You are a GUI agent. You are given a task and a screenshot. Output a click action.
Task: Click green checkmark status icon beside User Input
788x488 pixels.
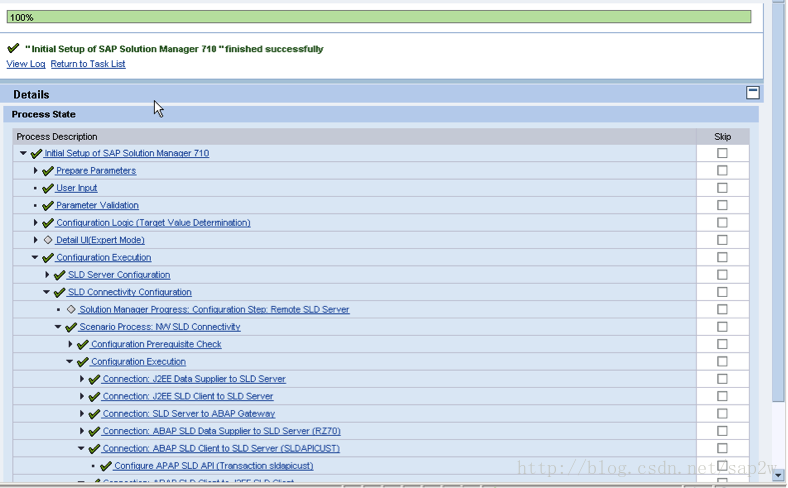point(48,188)
